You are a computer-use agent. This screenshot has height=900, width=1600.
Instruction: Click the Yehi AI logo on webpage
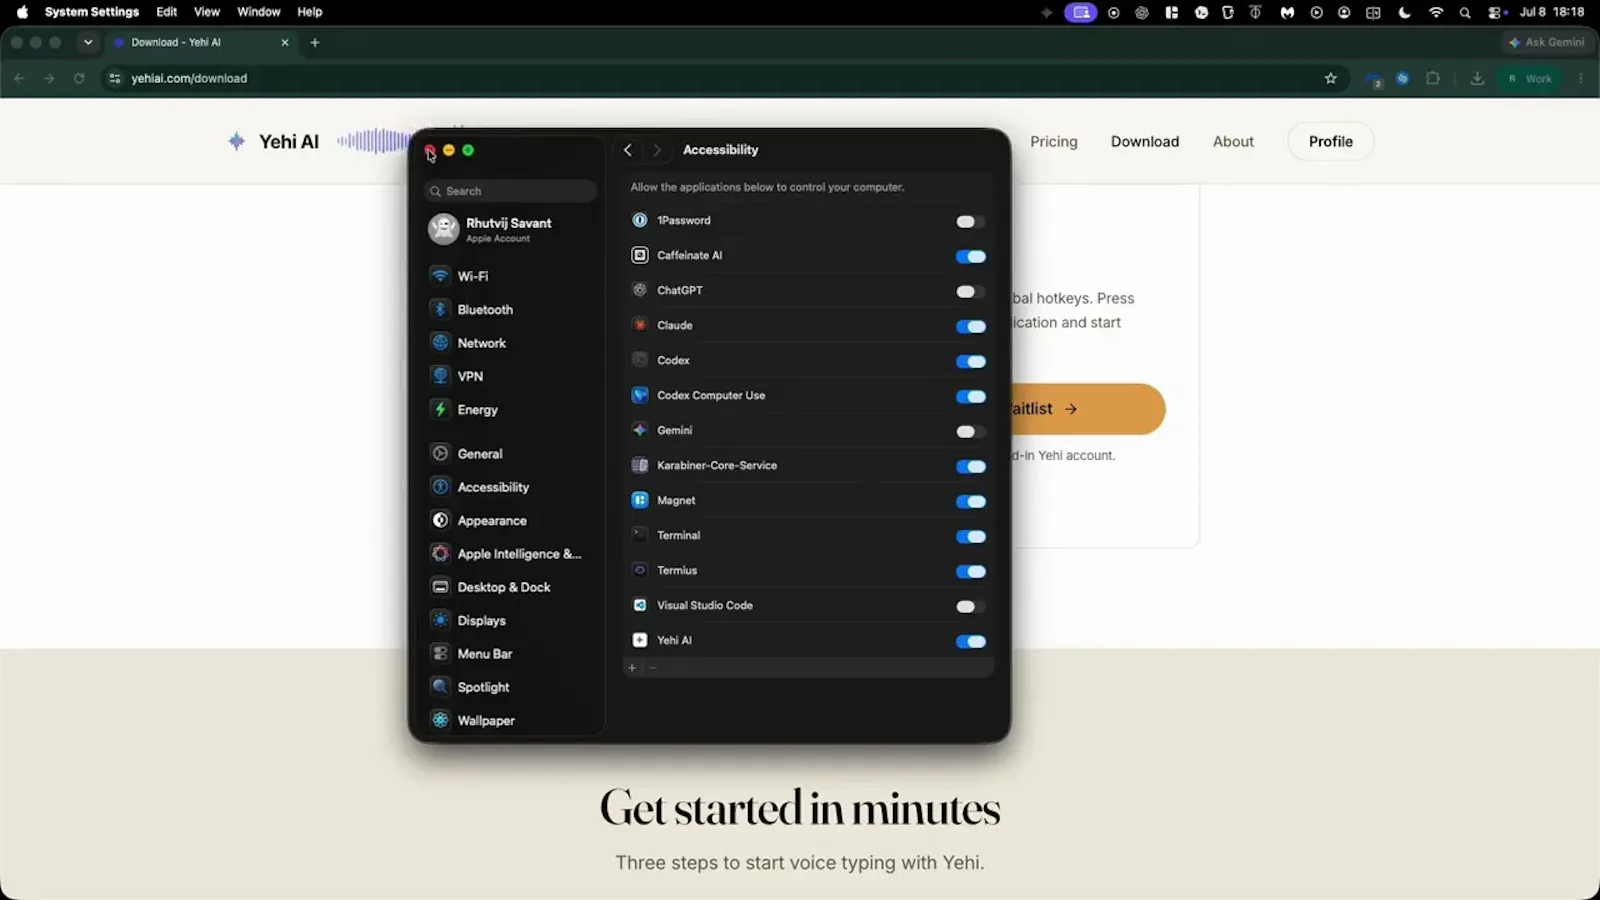273,142
